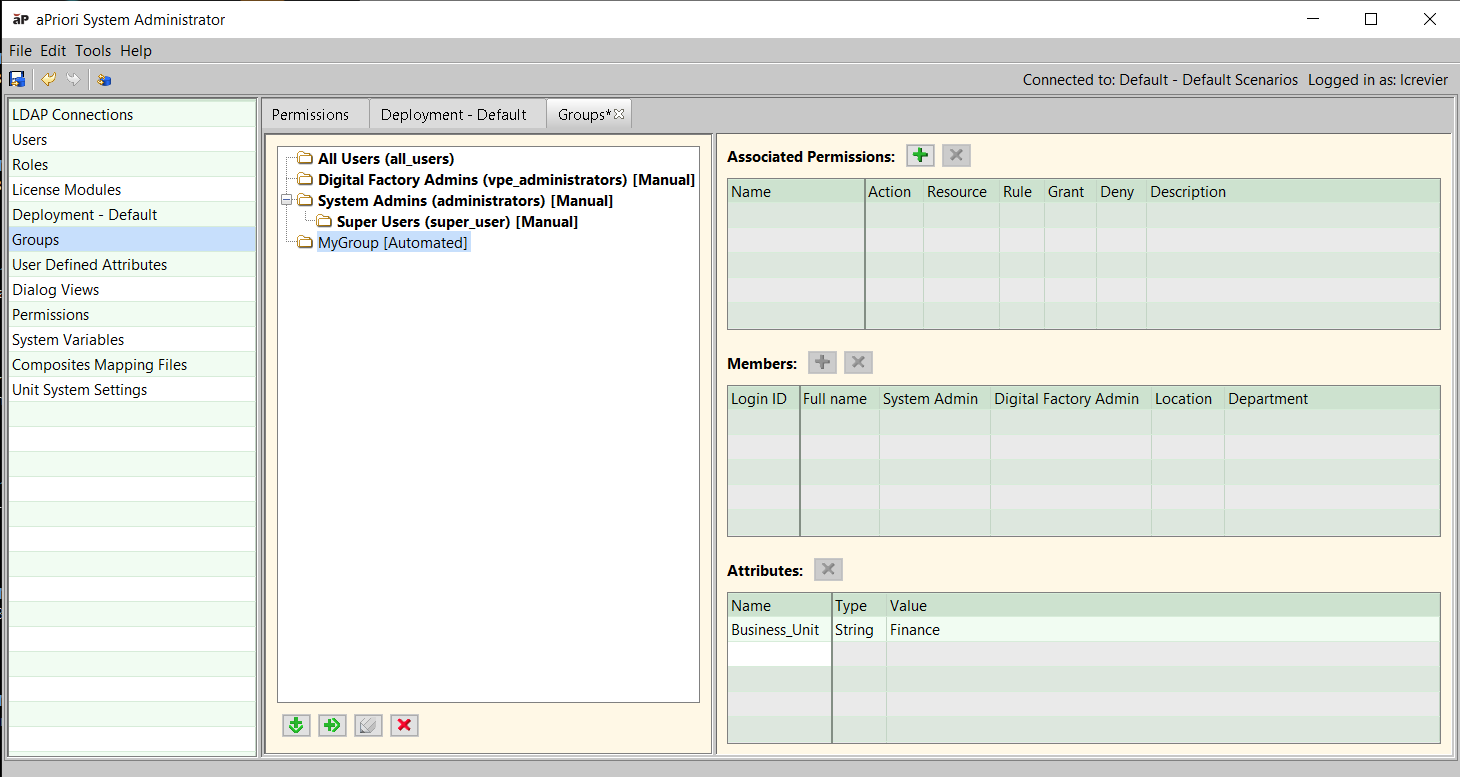Select the Digital Factory Admins group
Viewport: 1460px width, 777px height.
[505, 180]
